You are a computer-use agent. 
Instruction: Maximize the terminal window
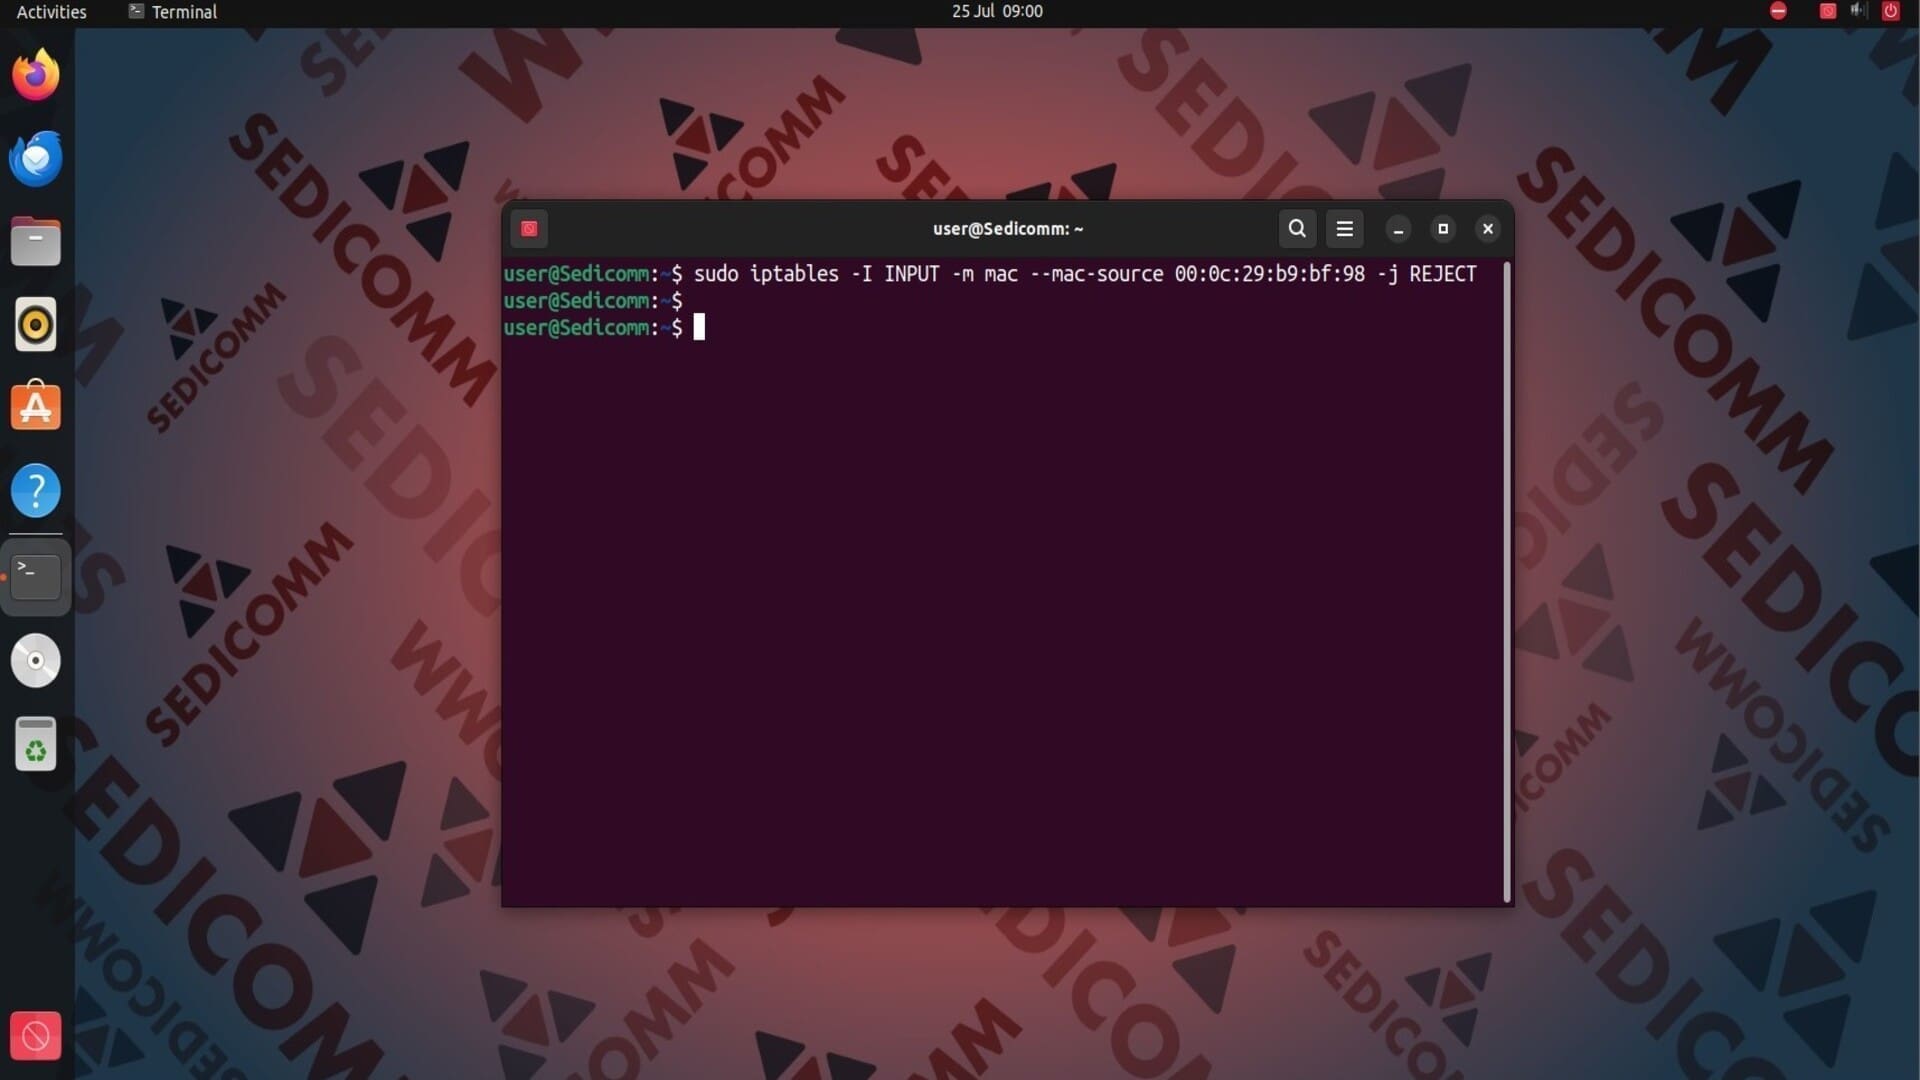pos(1443,229)
